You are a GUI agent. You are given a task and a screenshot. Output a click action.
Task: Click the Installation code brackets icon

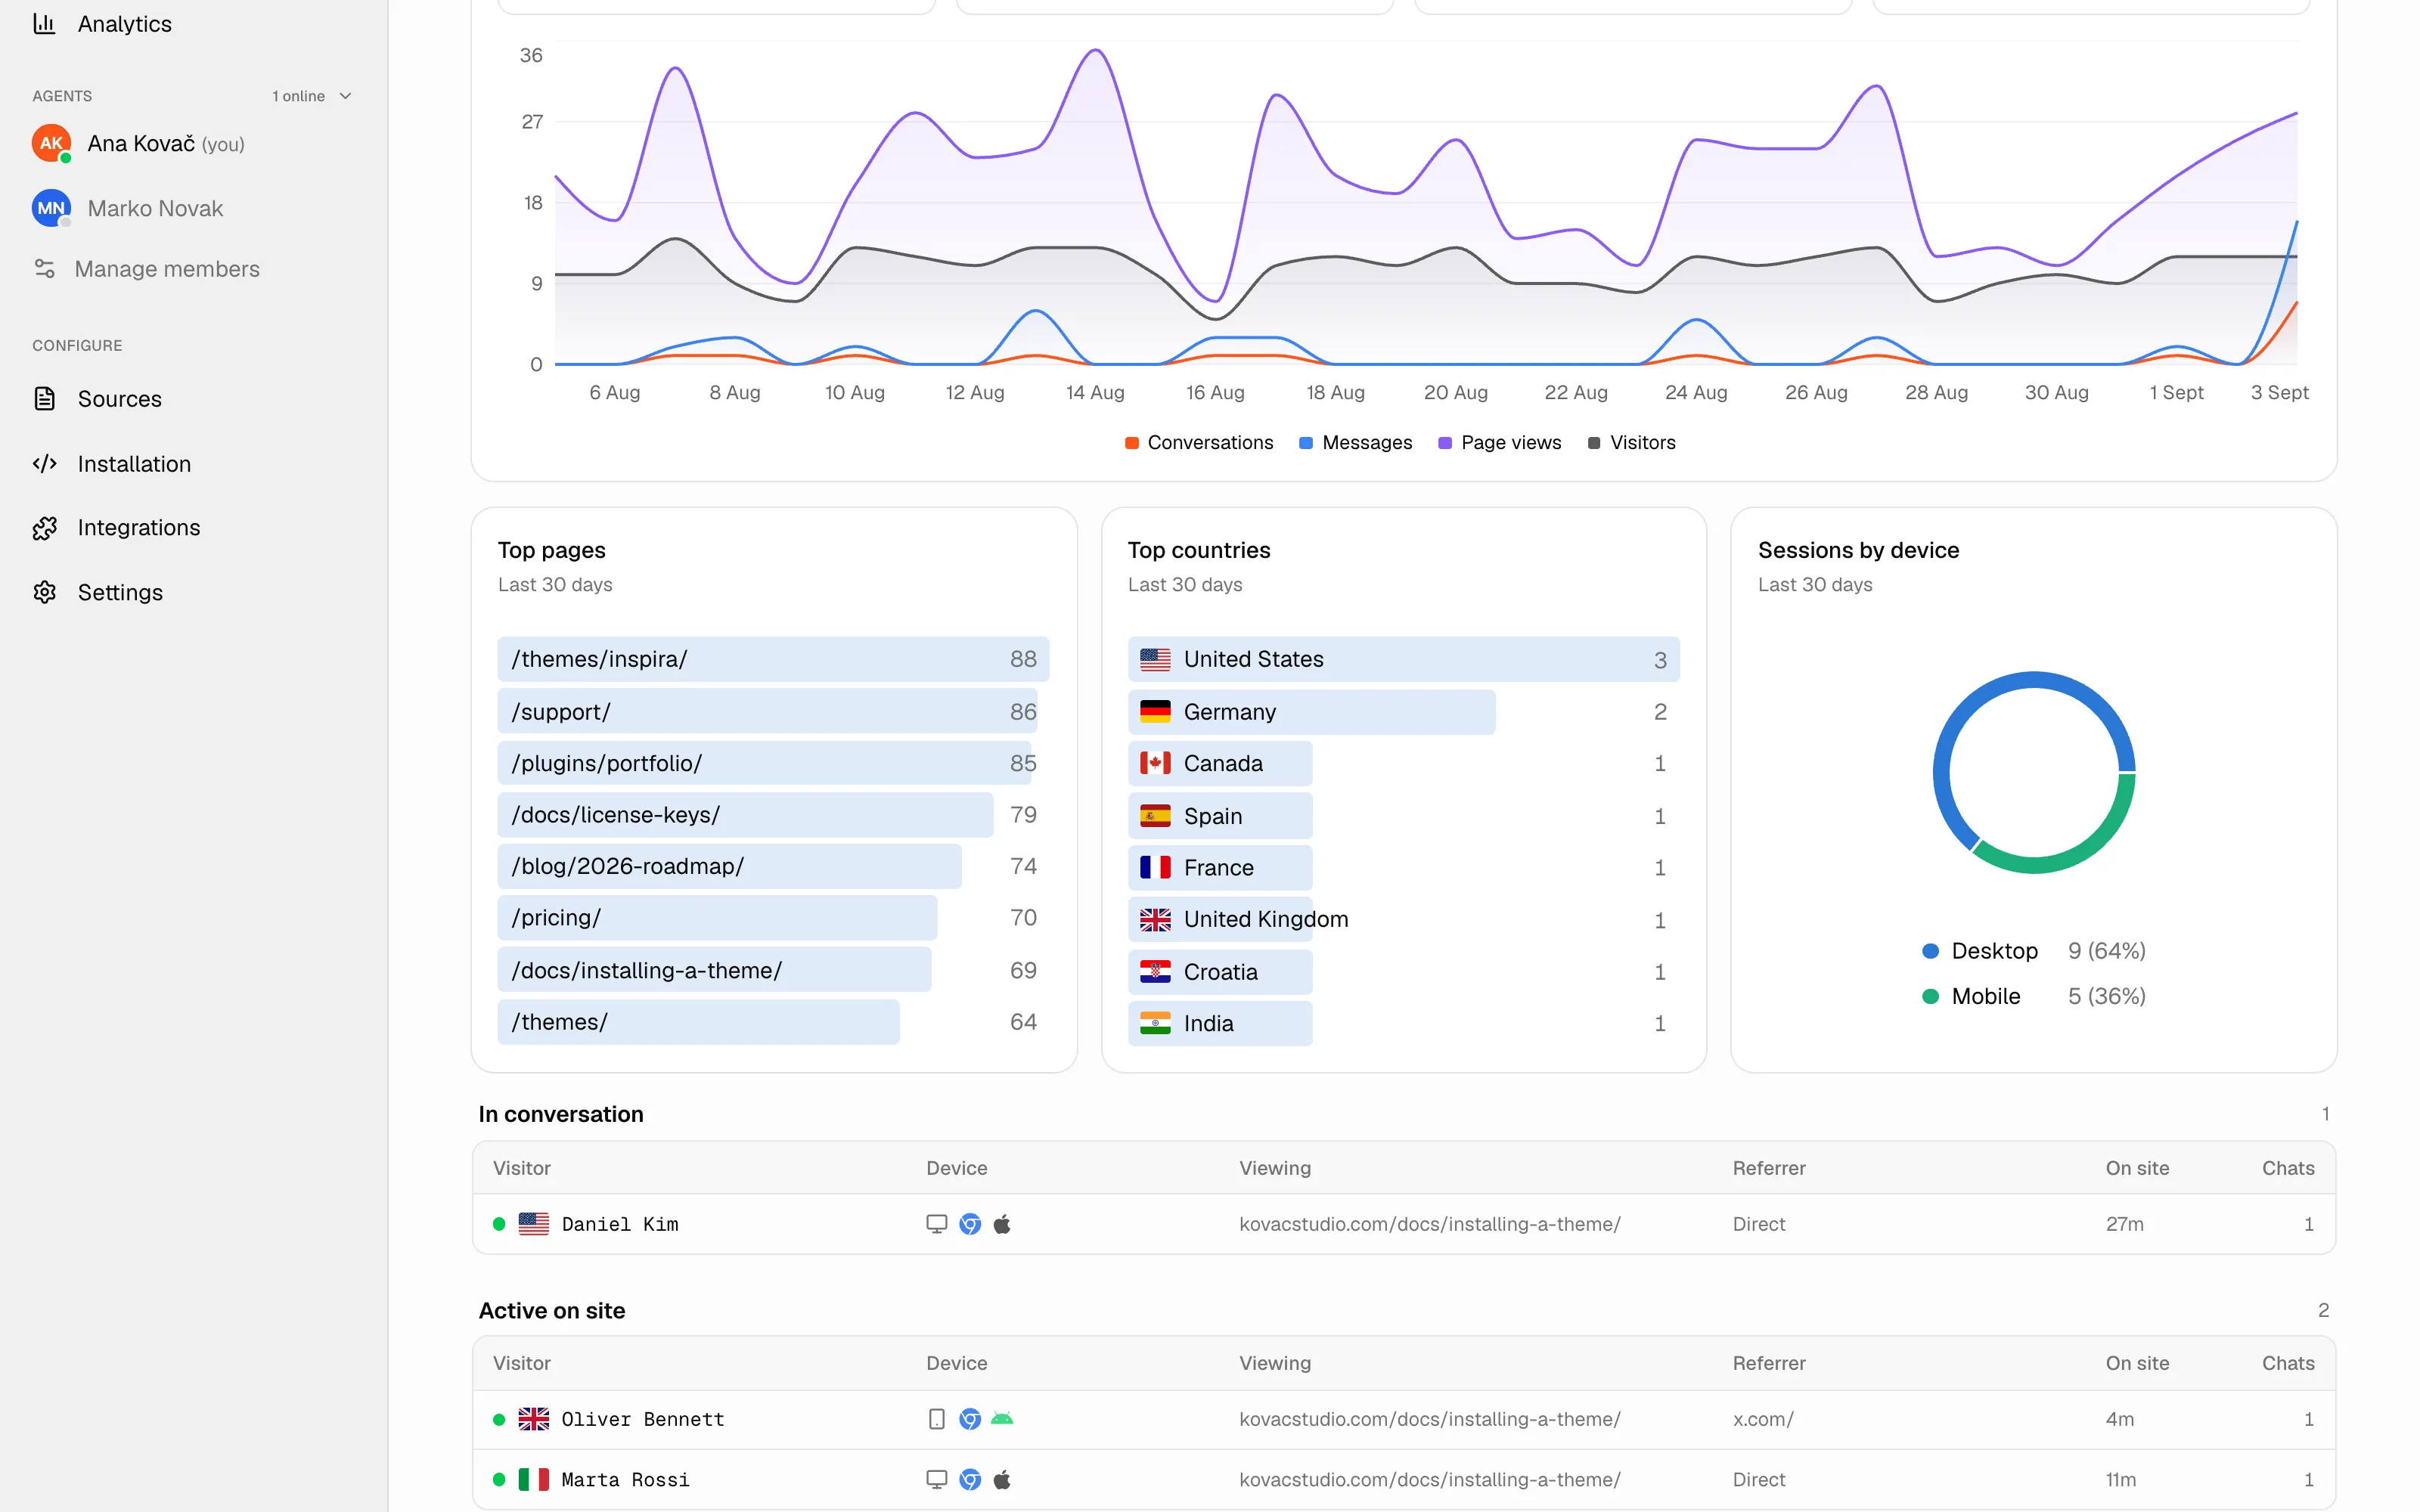click(44, 464)
